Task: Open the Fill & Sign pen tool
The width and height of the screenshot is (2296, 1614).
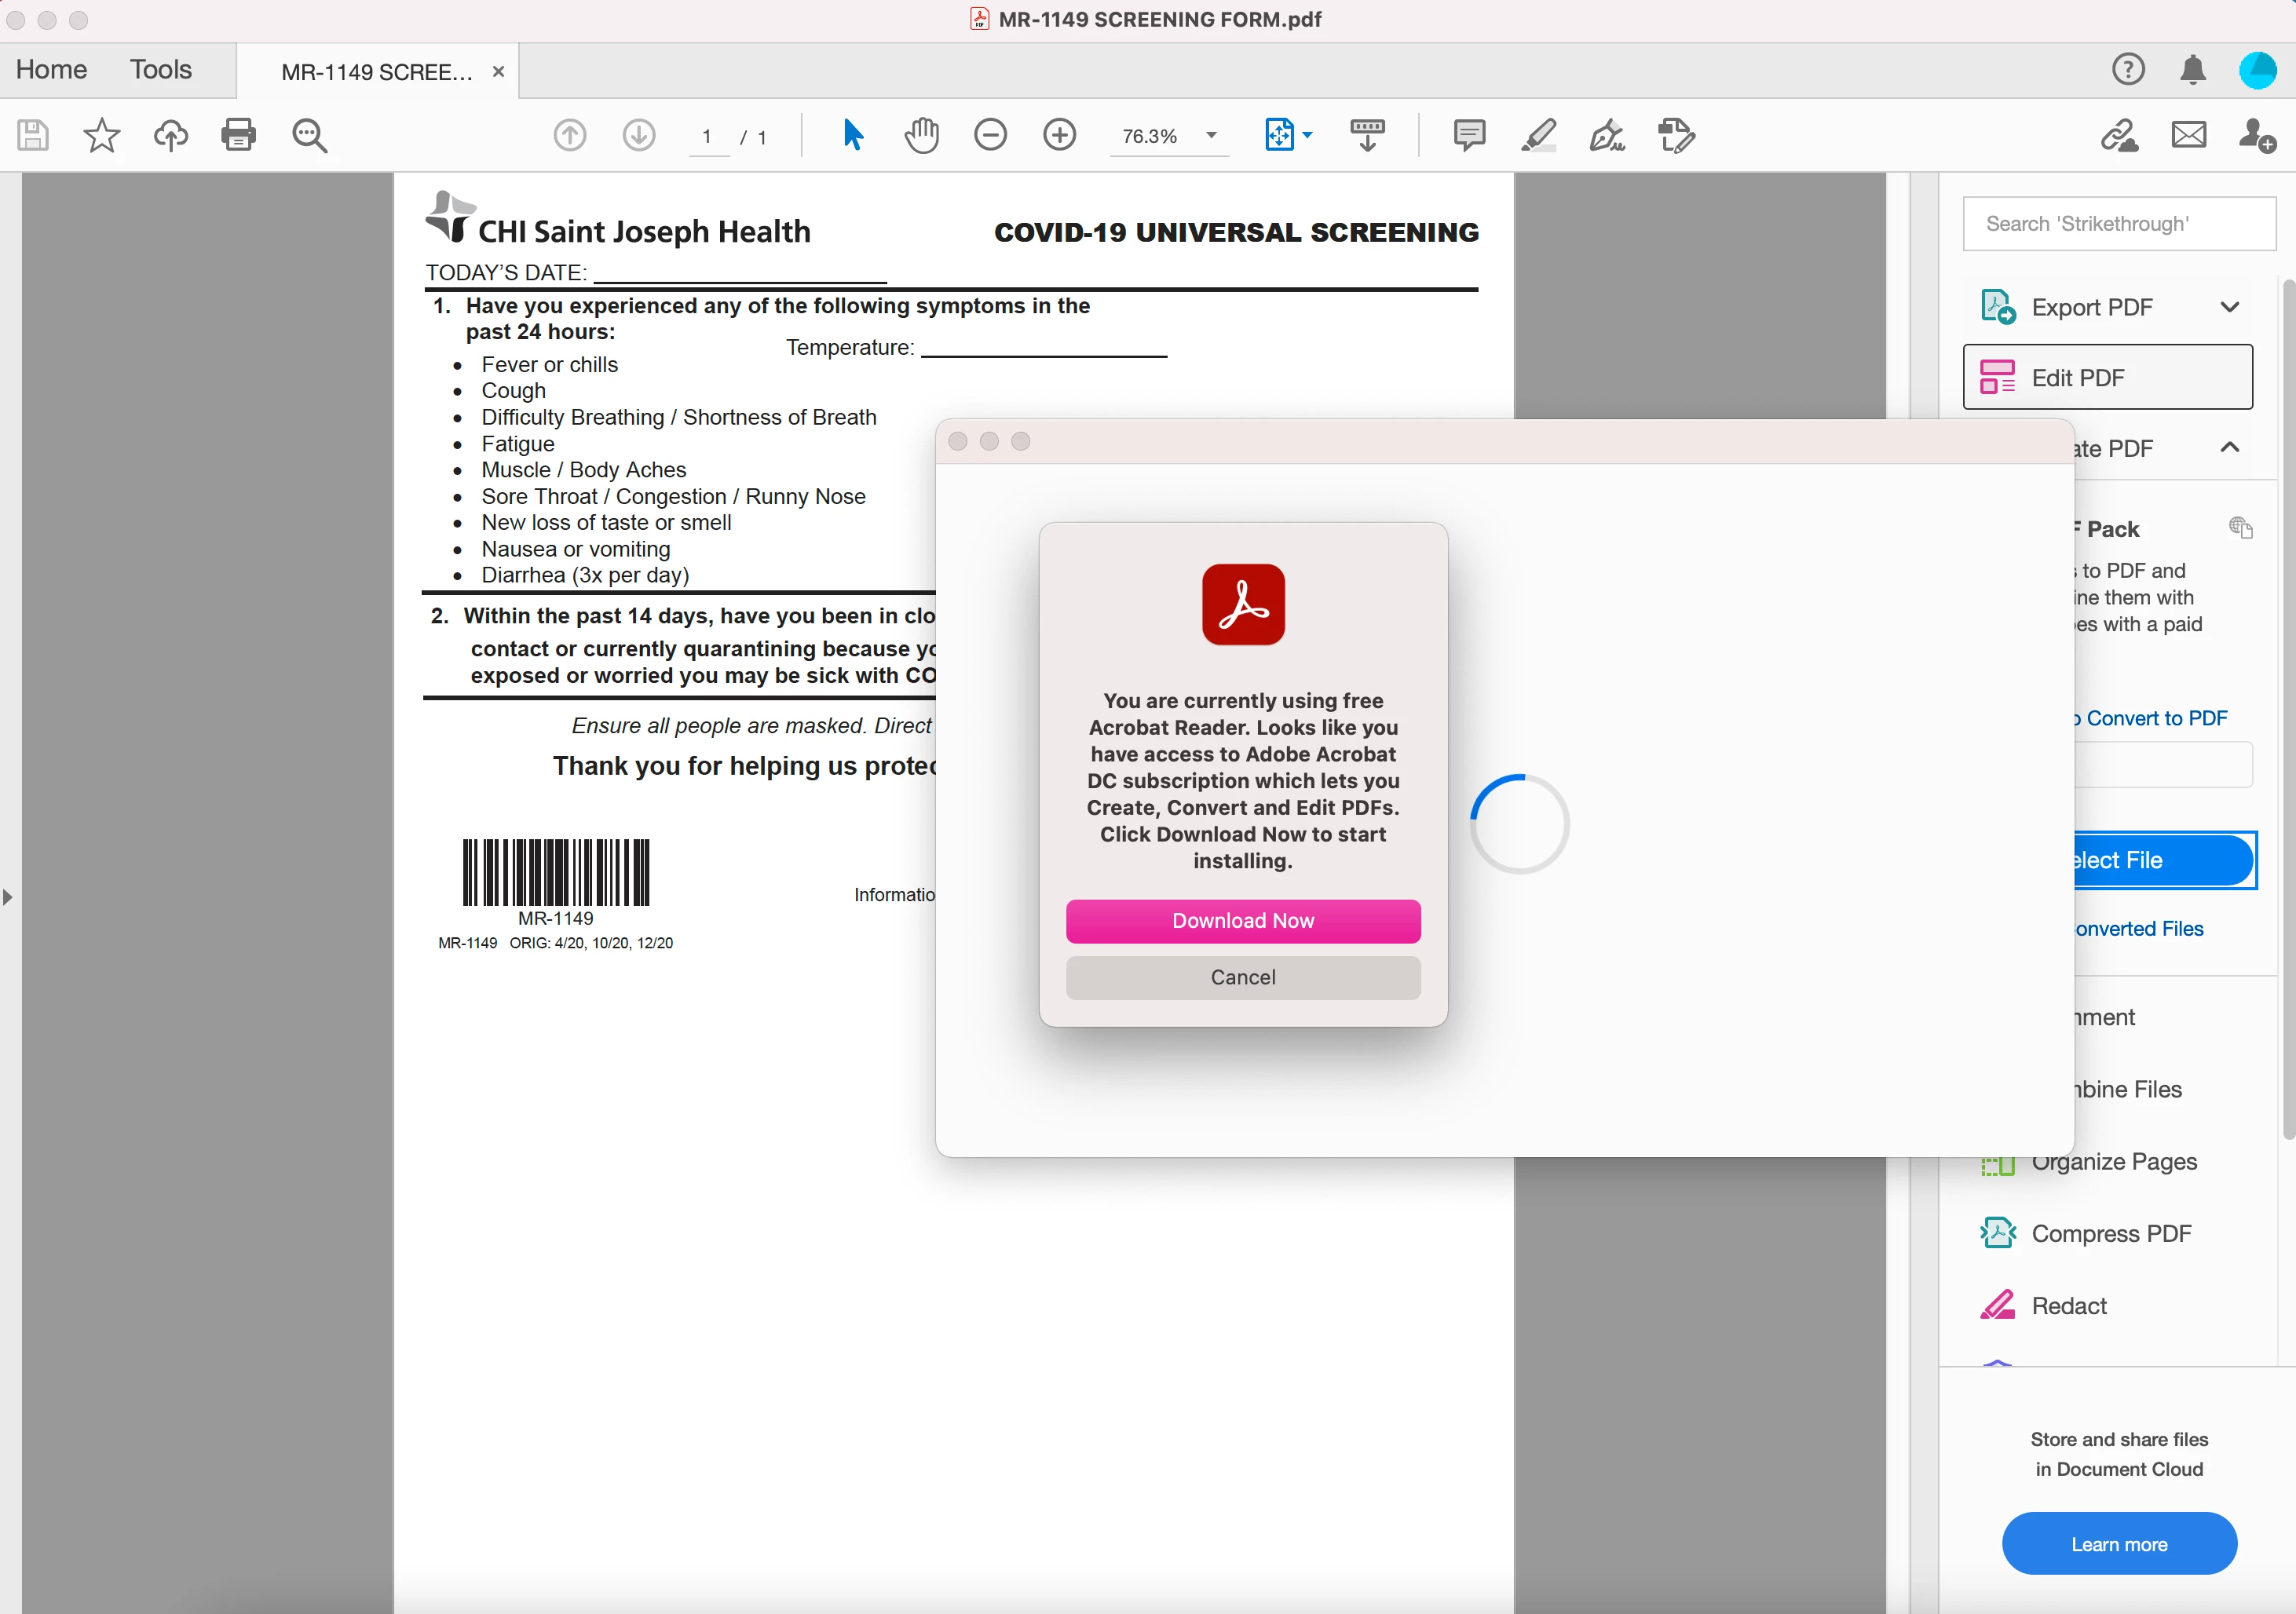Action: [x=1607, y=135]
